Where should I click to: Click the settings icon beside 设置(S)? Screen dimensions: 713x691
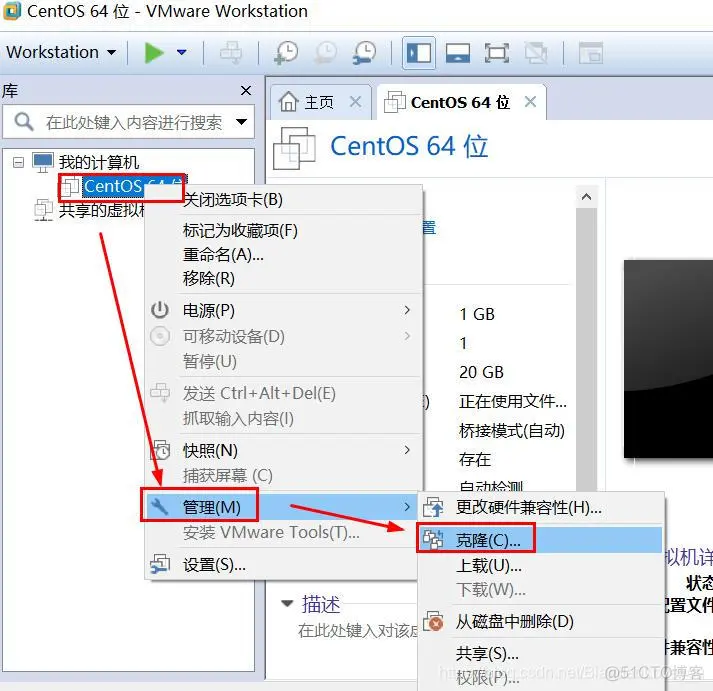(x=160, y=564)
